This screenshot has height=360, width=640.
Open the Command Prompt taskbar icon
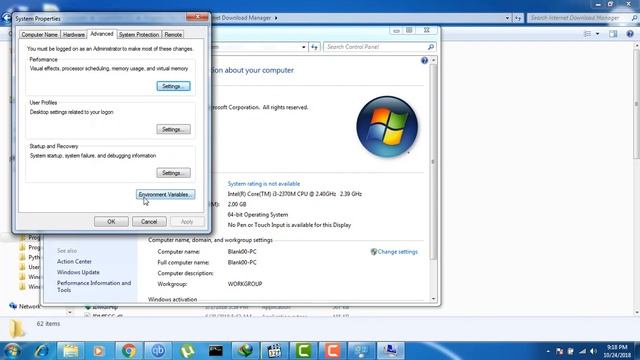pos(216,351)
